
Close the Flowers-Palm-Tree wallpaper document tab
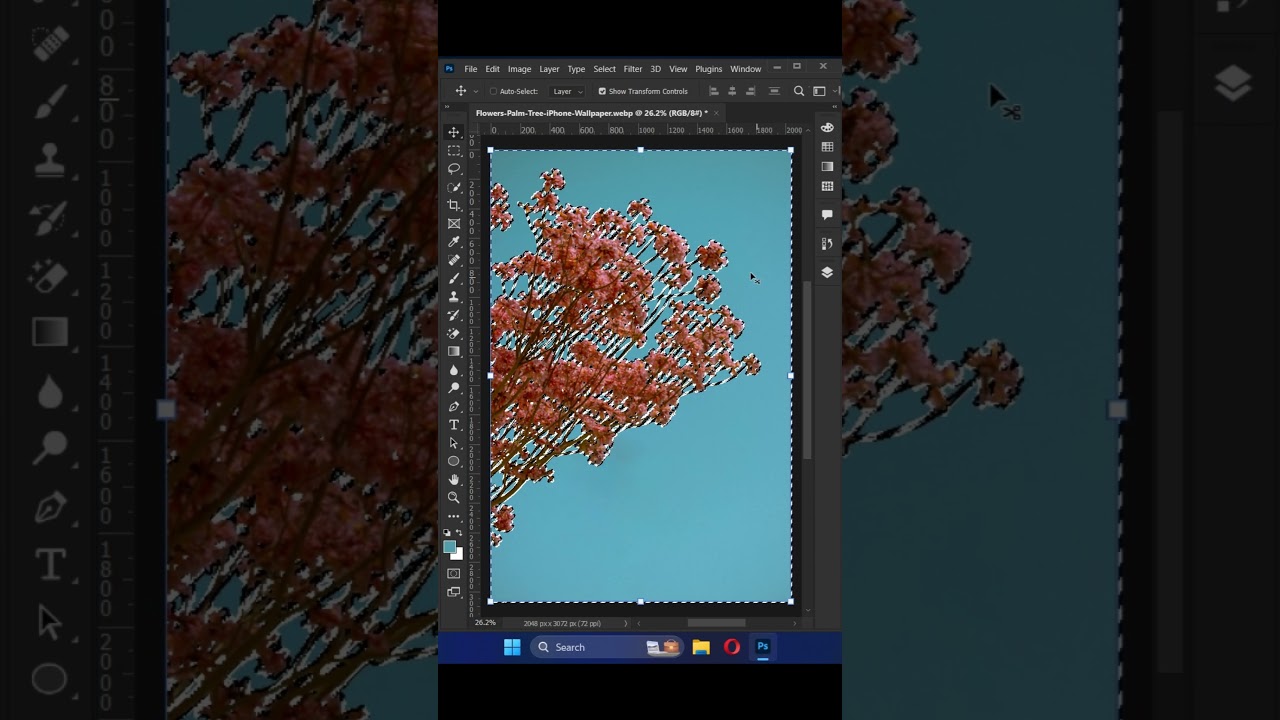[x=718, y=113]
